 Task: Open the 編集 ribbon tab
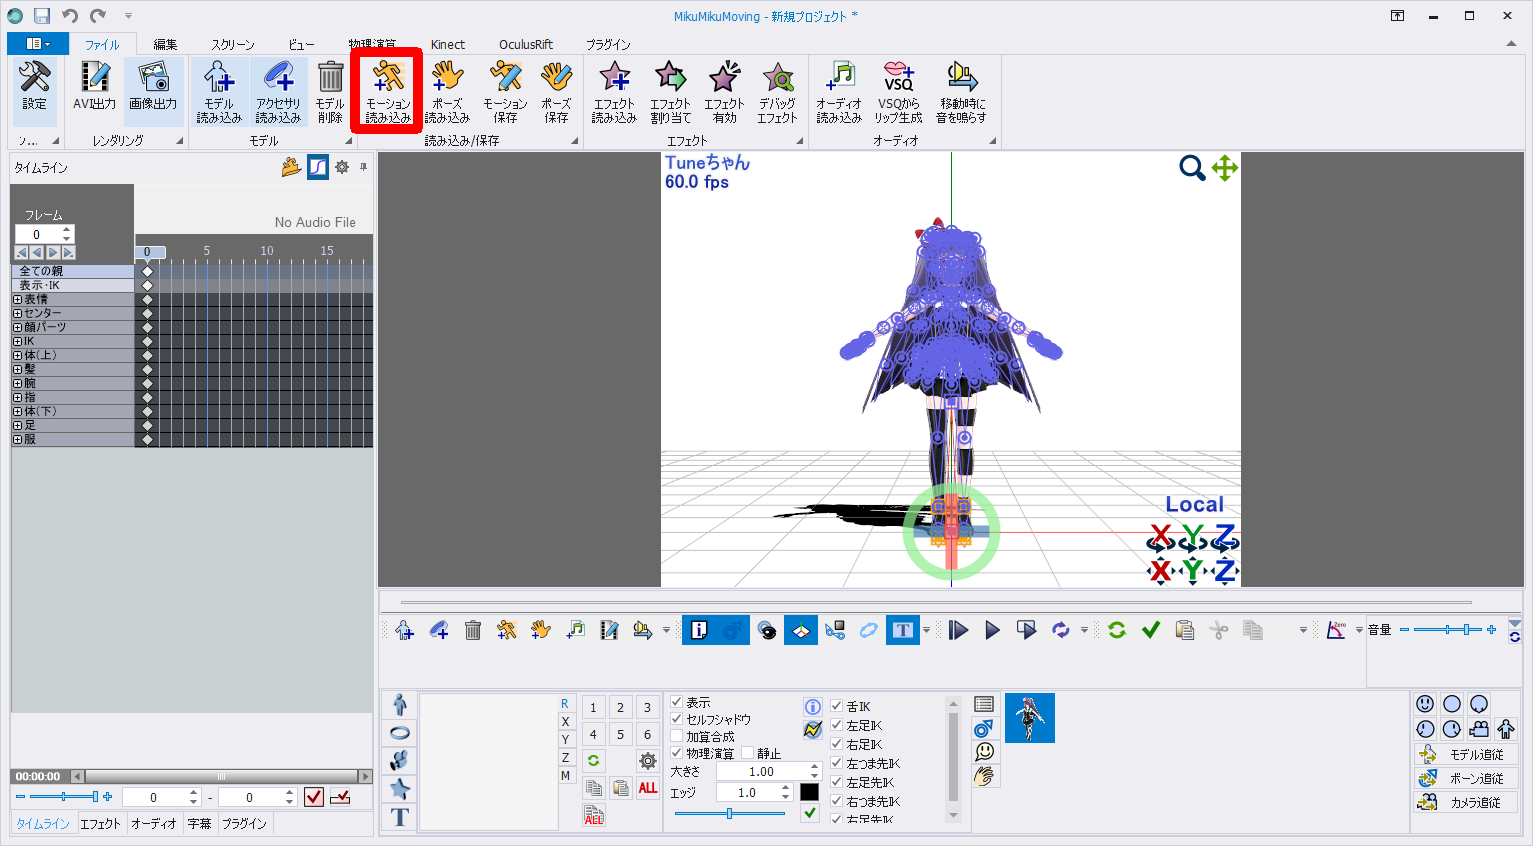pos(165,44)
